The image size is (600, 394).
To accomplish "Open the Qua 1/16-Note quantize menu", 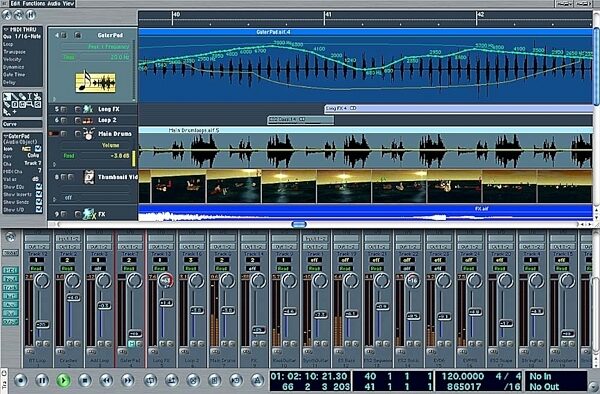I will (x=23, y=37).
